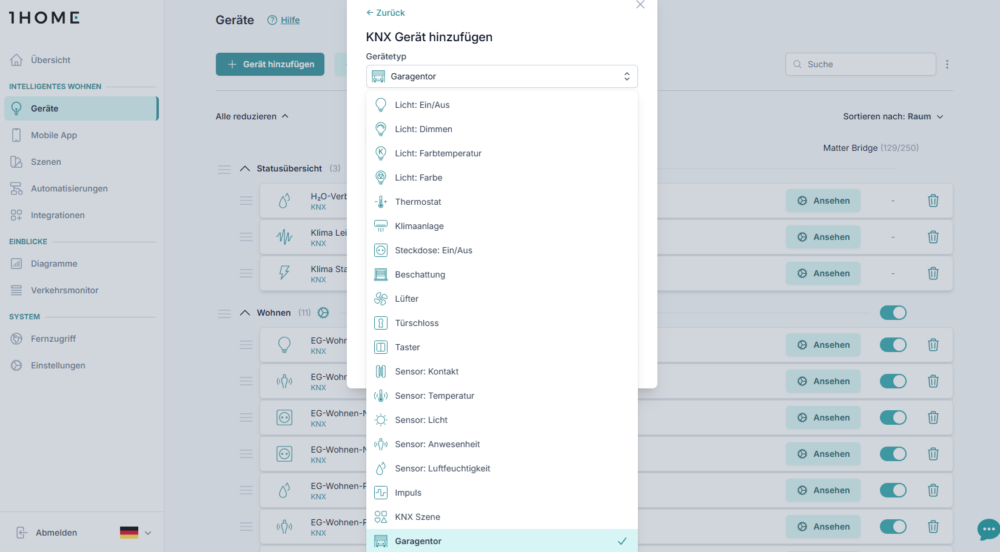1000x552 pixels.
Task: Click the Klima Sta lightning-bolt device icon
Action: click(x=284, y=273)
